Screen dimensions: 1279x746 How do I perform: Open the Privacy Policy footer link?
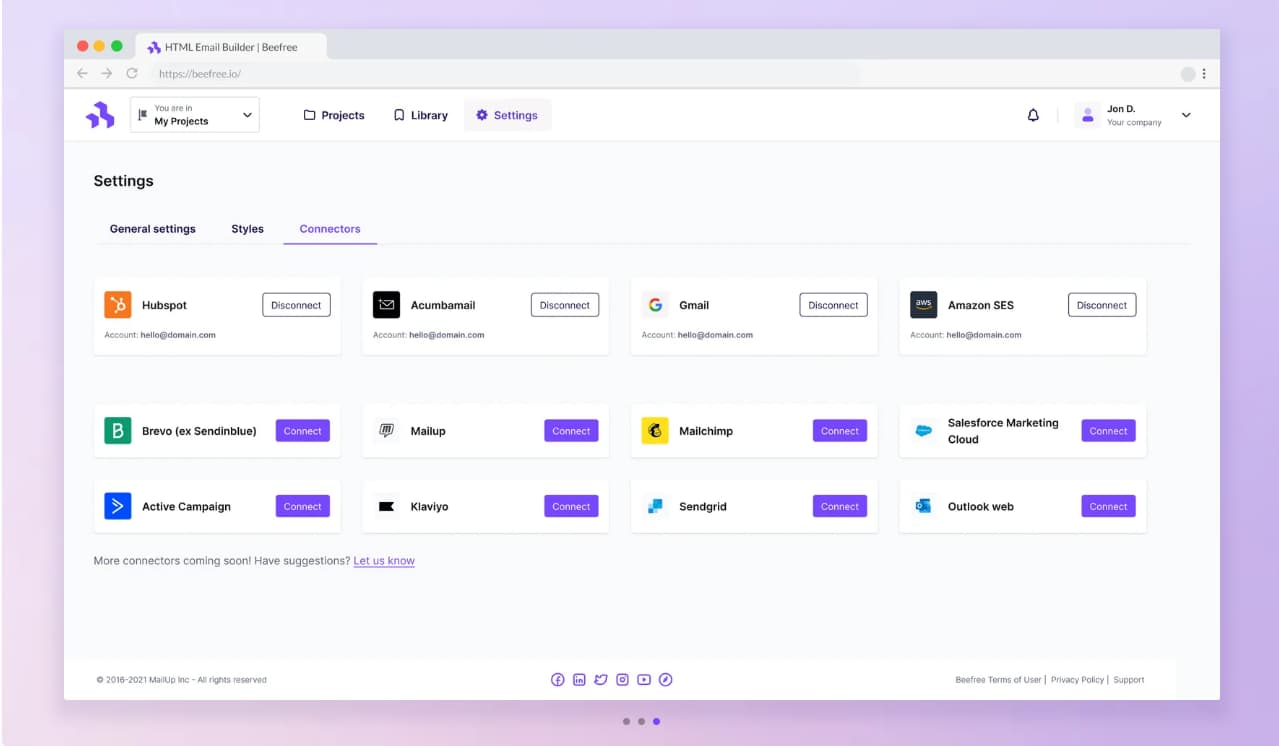pyautogui.click(x=1077, y=680)
